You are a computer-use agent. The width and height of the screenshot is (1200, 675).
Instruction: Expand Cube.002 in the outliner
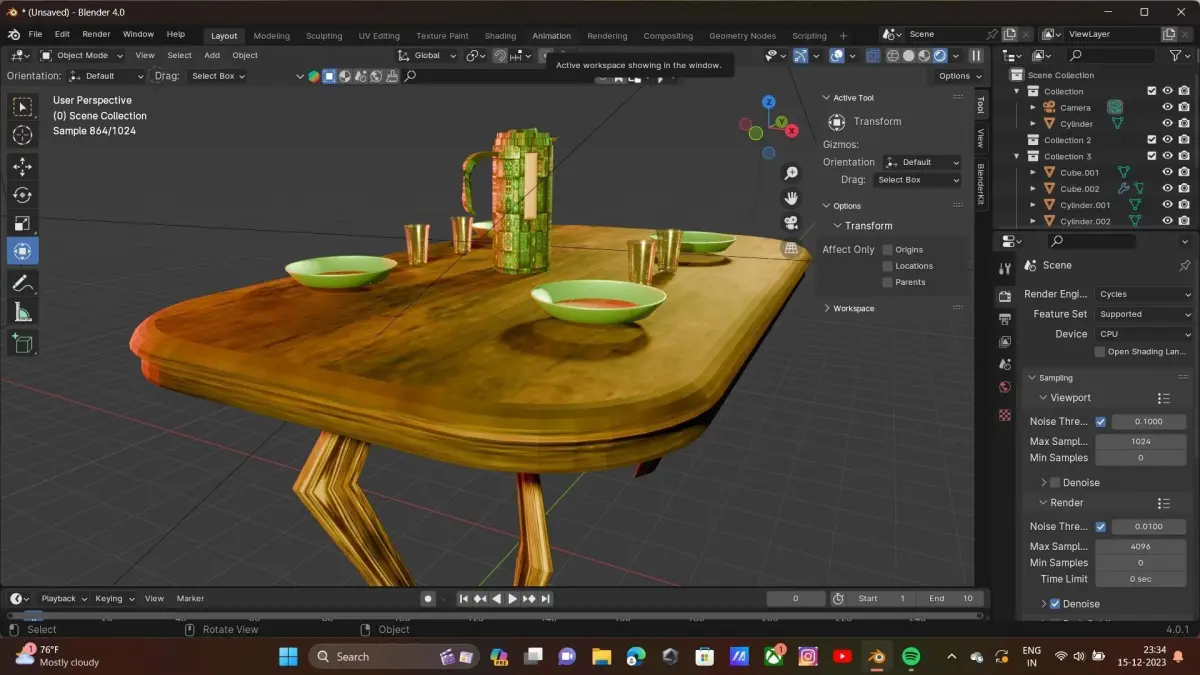coord(1035,188)
